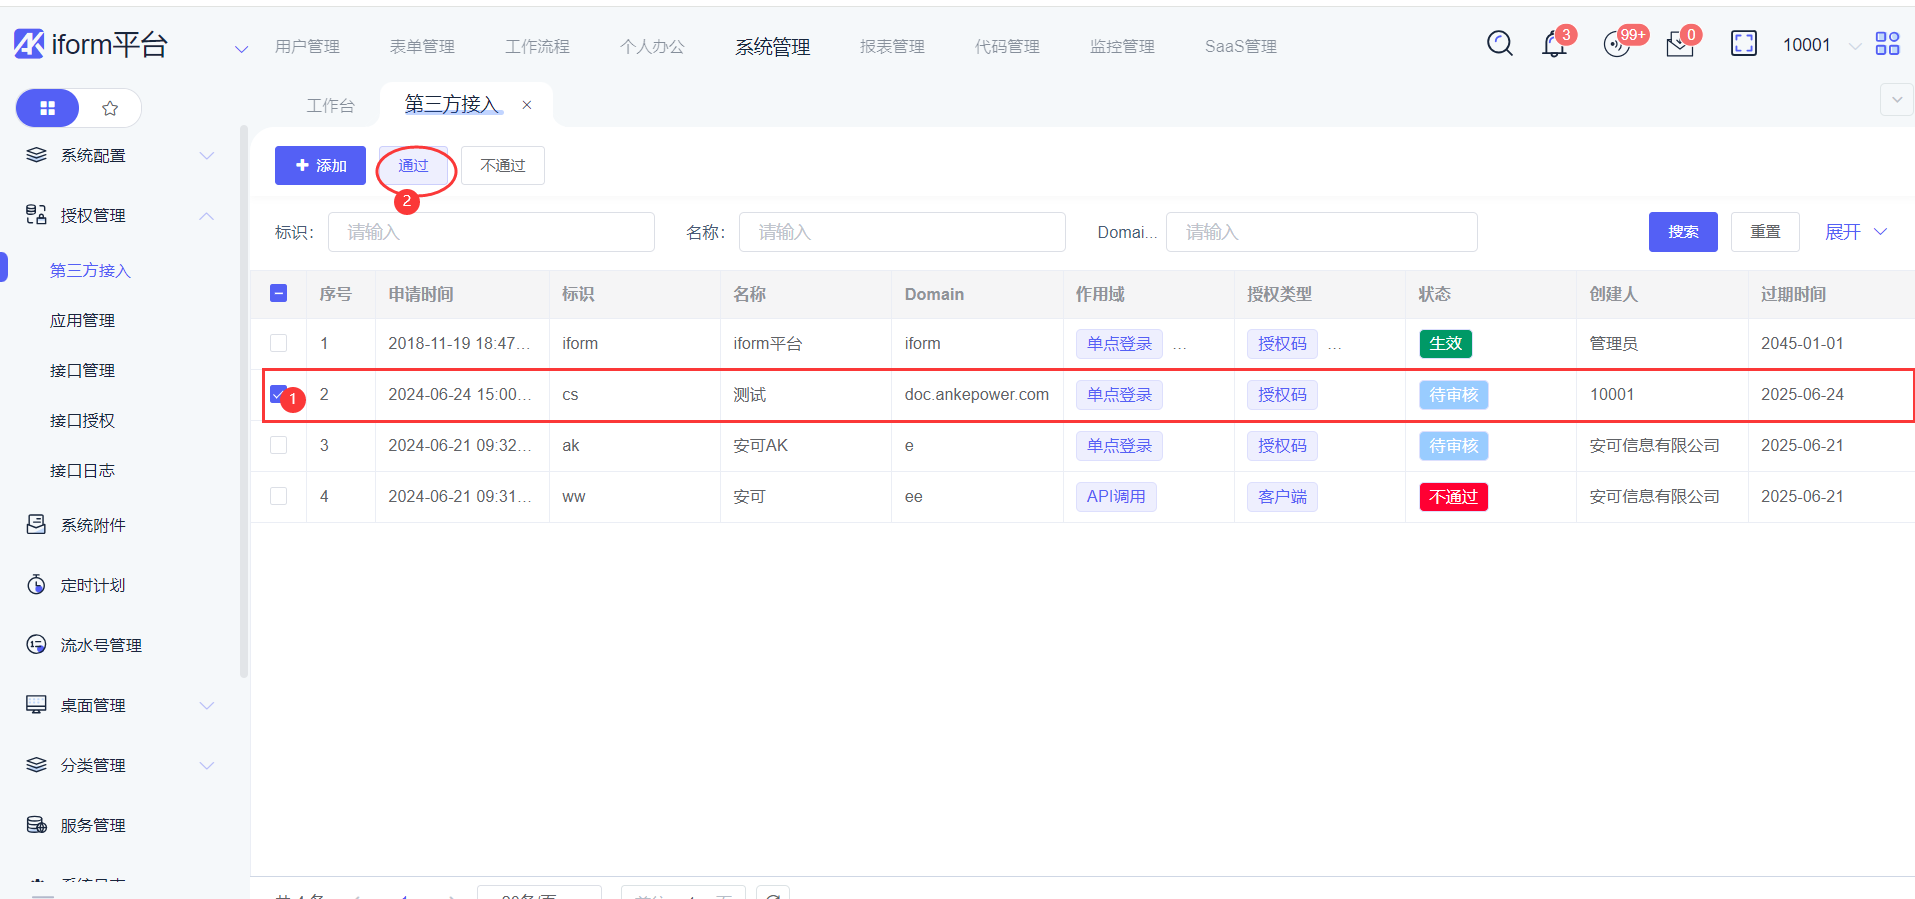Viewport: 1915px width, 899px height.
Task: Expand the 桌面管理 sidebar section
Action: pyautogui.click(x=120, y=706)
